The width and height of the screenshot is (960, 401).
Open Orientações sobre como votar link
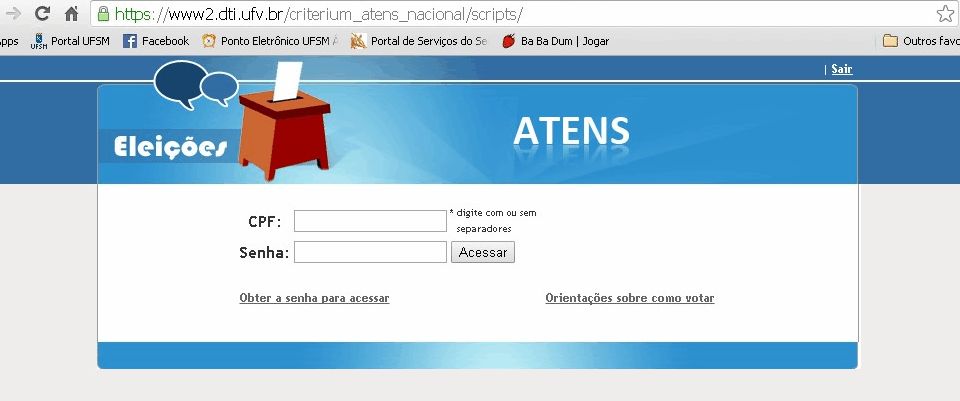(x=629, y=298)
